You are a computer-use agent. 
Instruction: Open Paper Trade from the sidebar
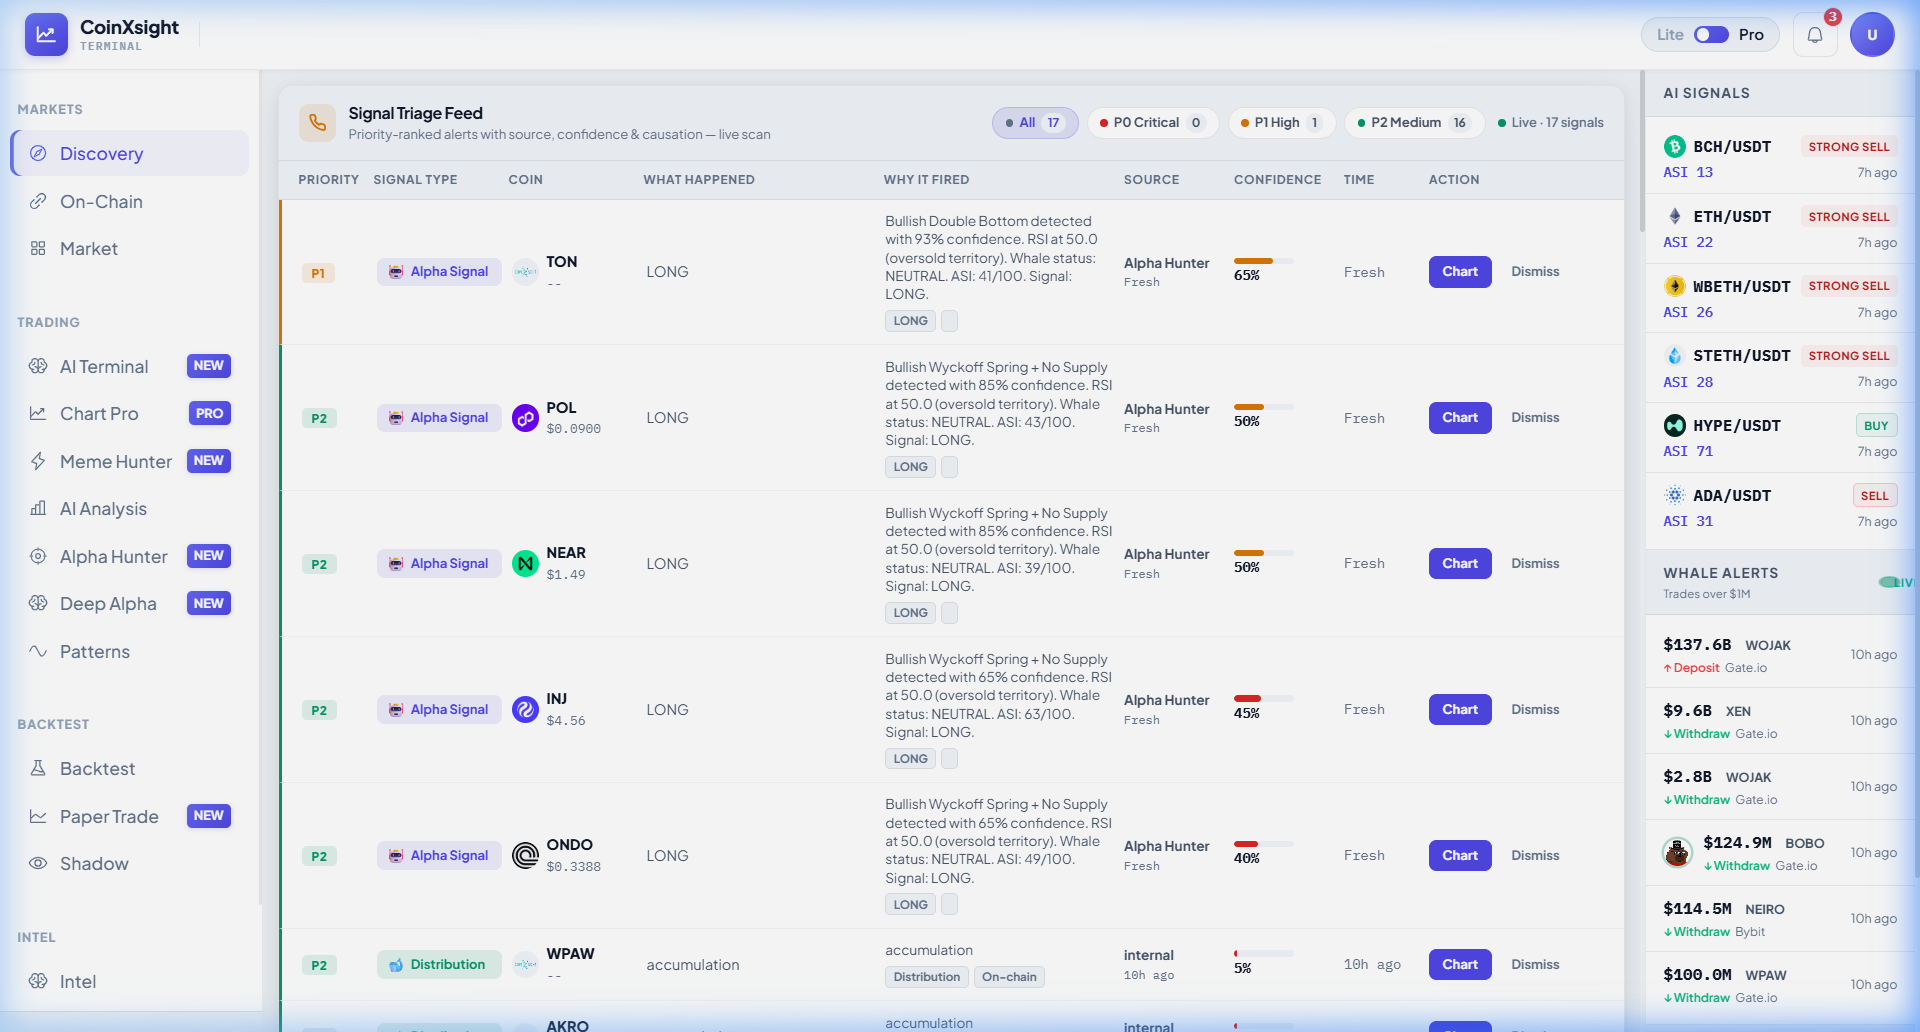pos(130,816)
